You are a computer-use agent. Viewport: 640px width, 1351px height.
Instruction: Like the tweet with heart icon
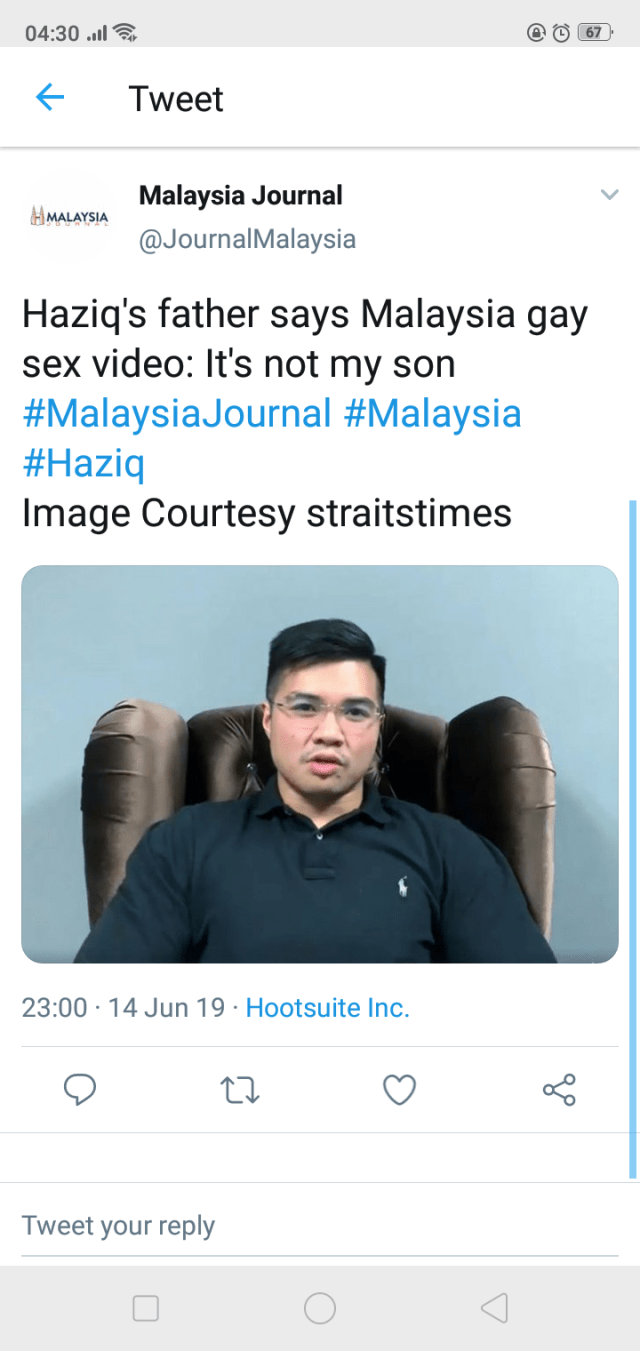400,1089
